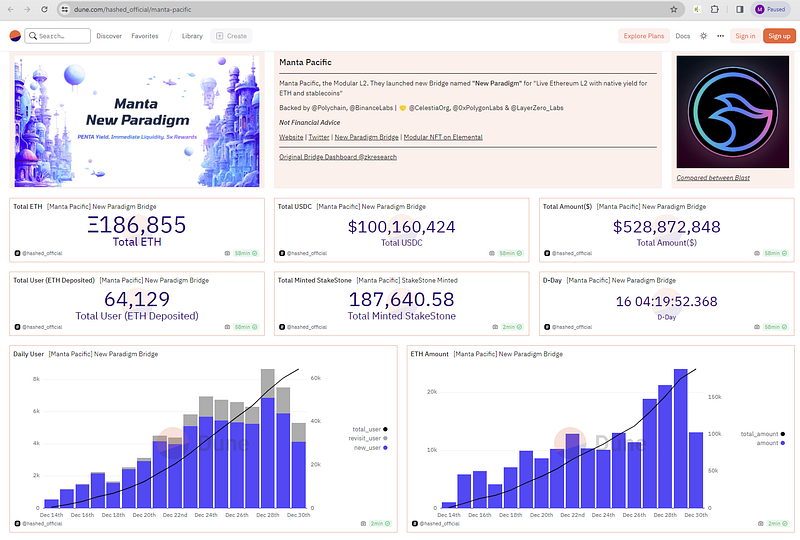Click the refresh badge on Total User card
This screenshot has width=800, height=540.
[245, 327]
